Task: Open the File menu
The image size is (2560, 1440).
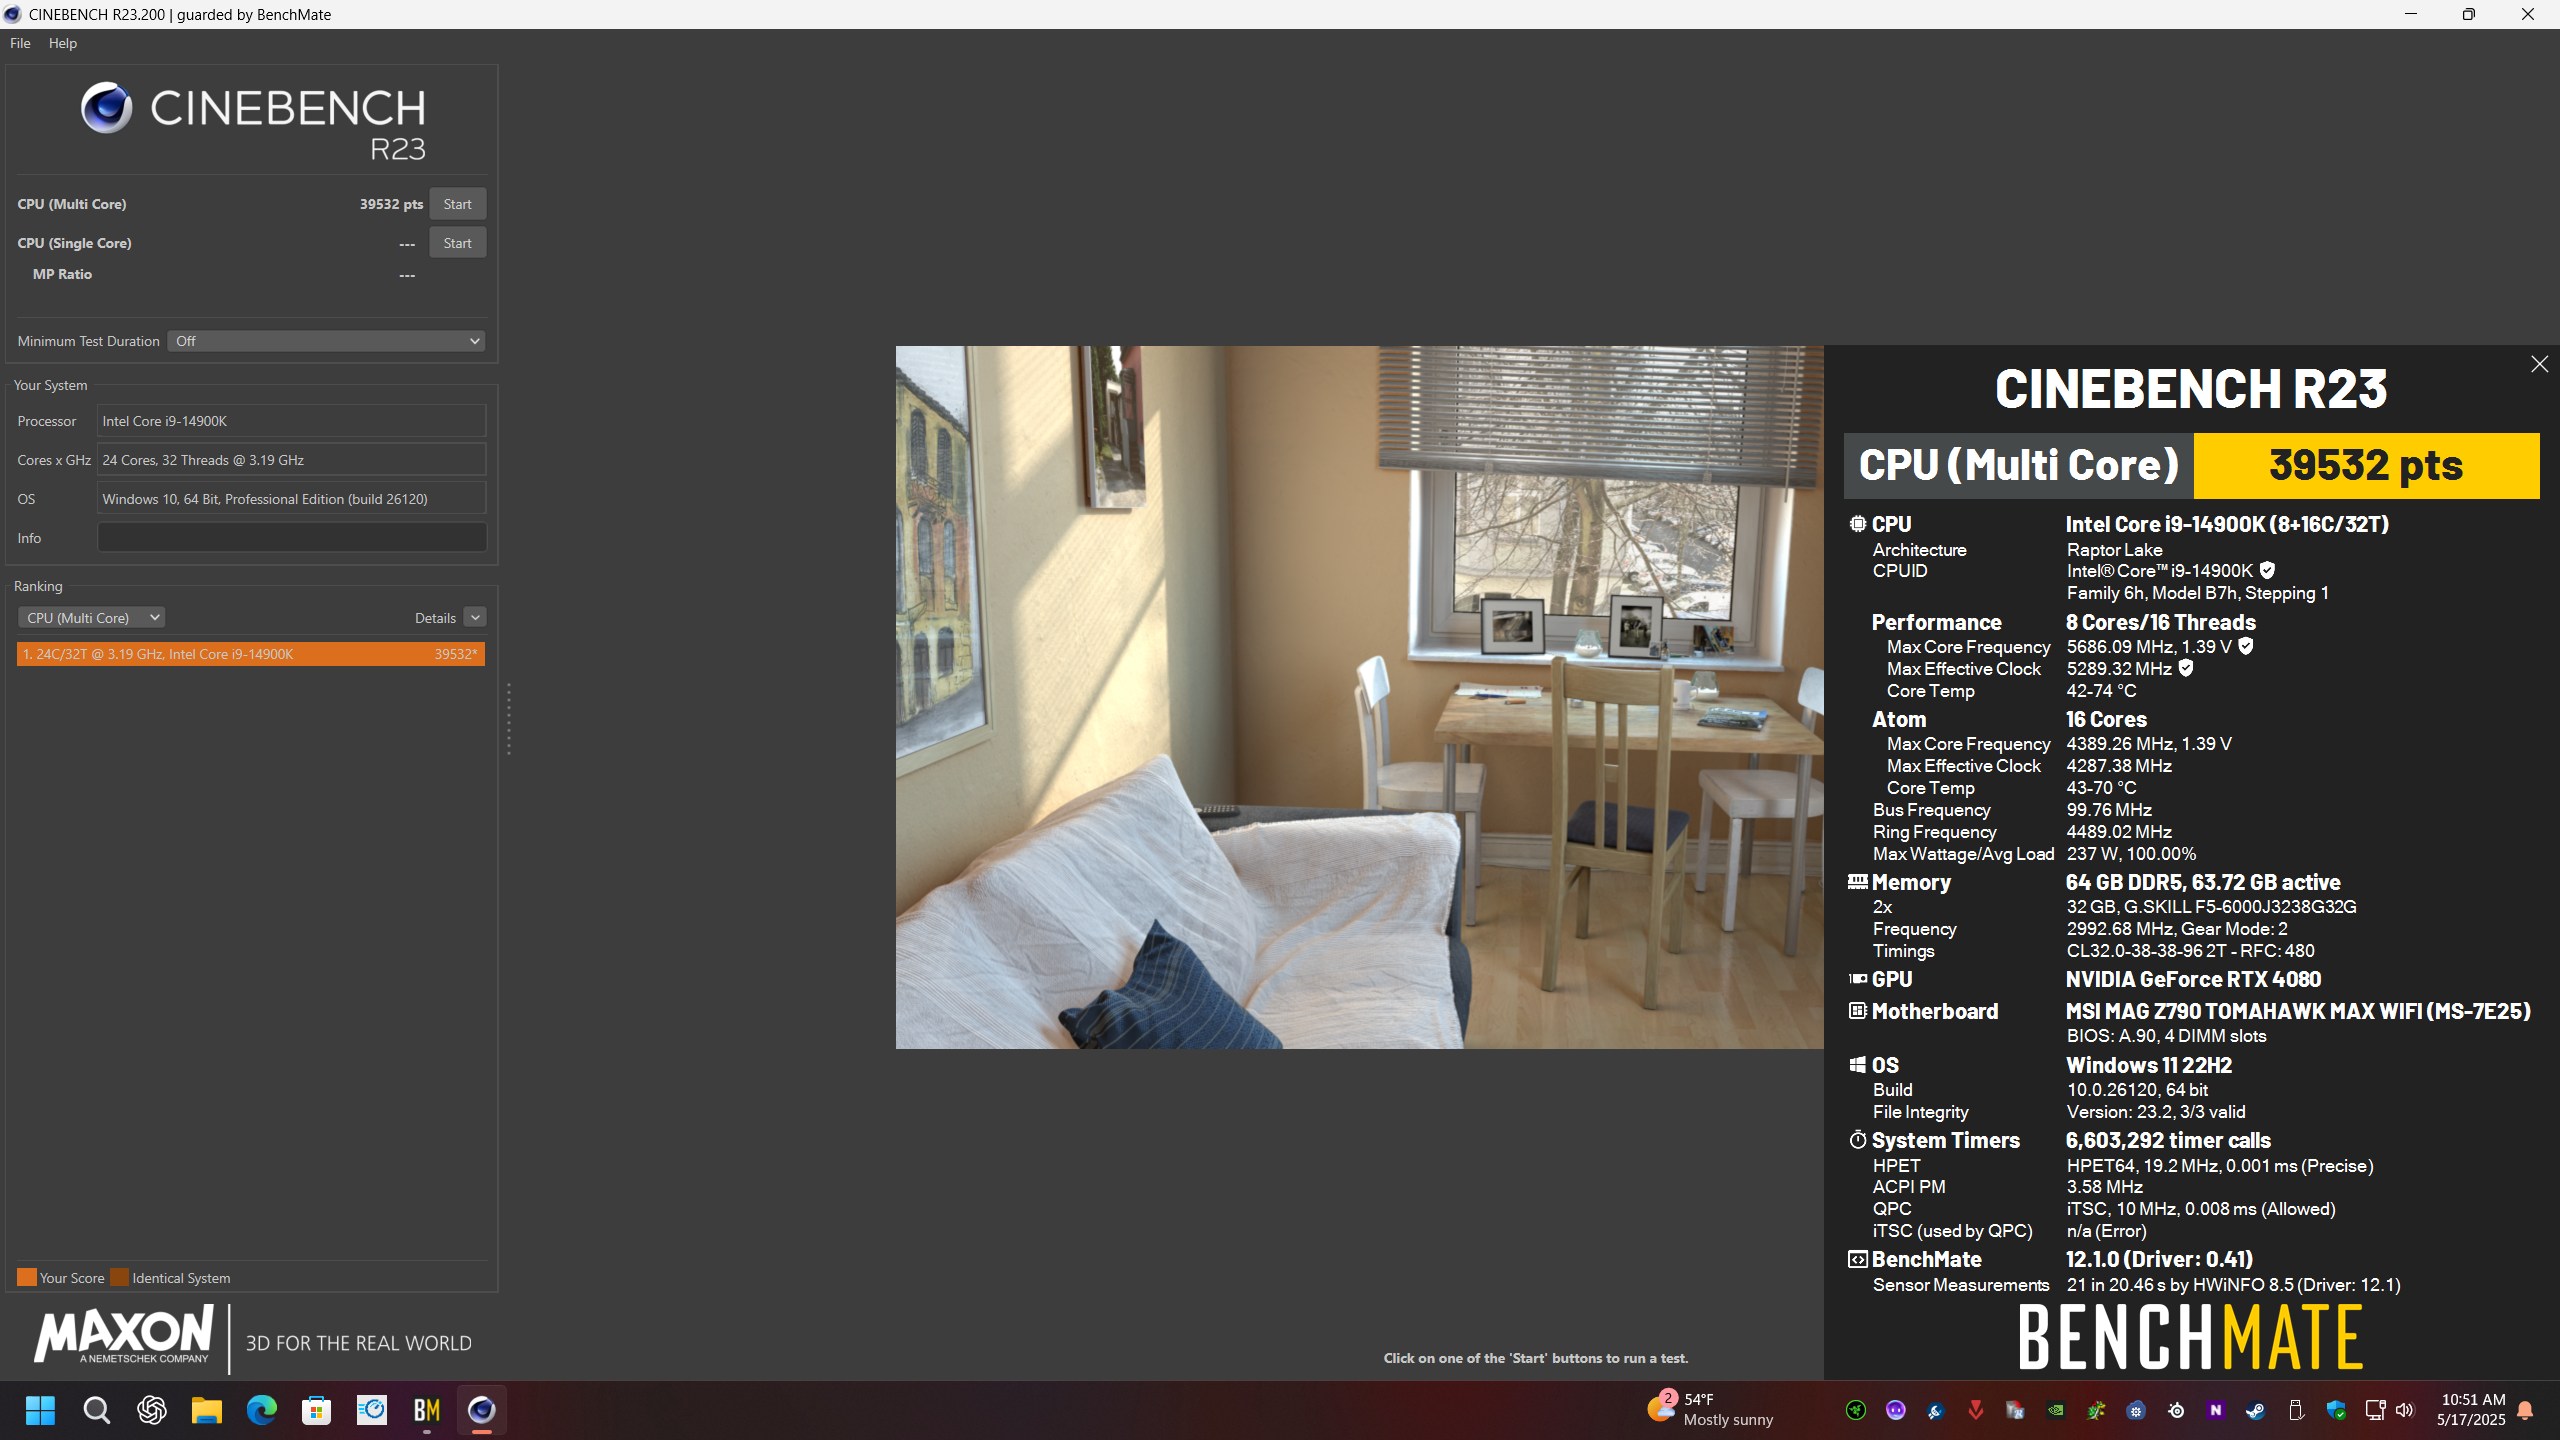Action: click(x=20, y=43)
